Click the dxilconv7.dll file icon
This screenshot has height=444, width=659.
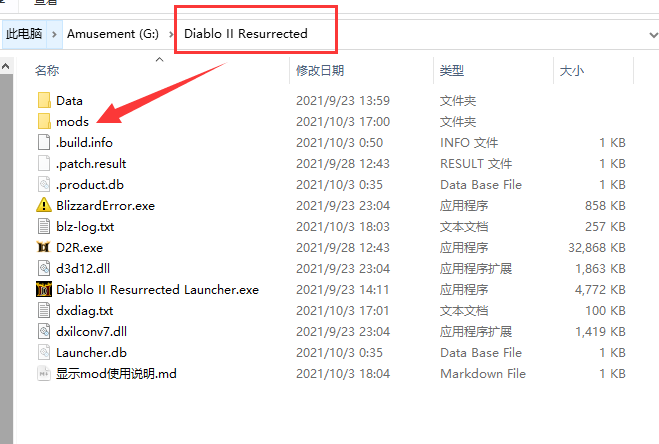click(44, 332)
